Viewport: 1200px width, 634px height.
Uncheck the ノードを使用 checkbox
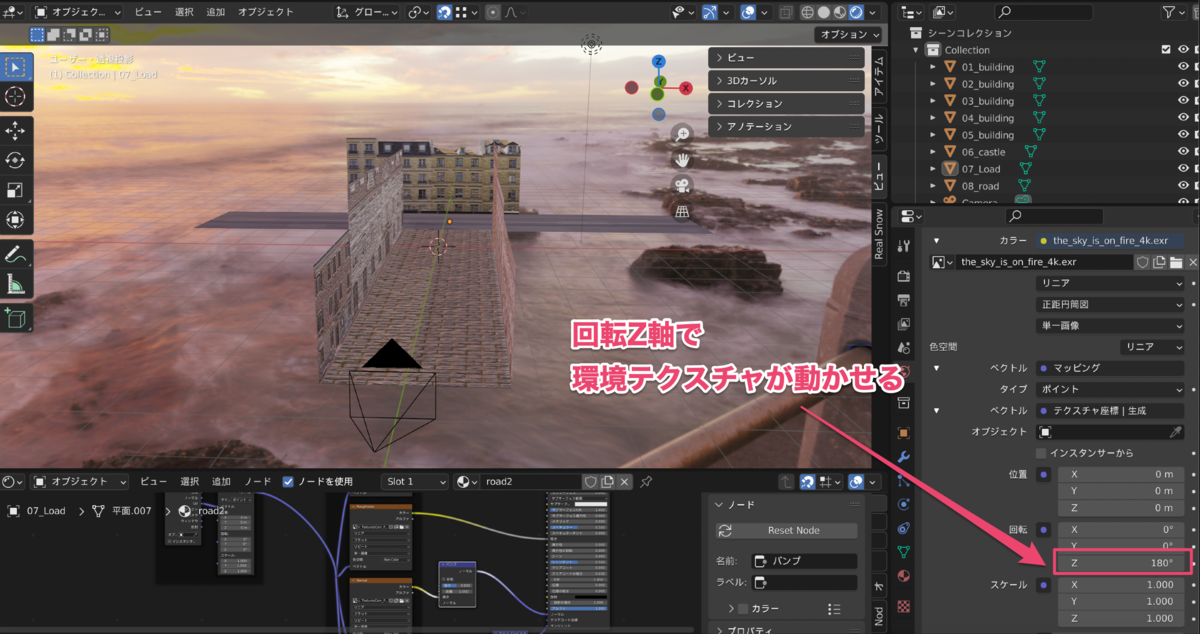(288, 480)
